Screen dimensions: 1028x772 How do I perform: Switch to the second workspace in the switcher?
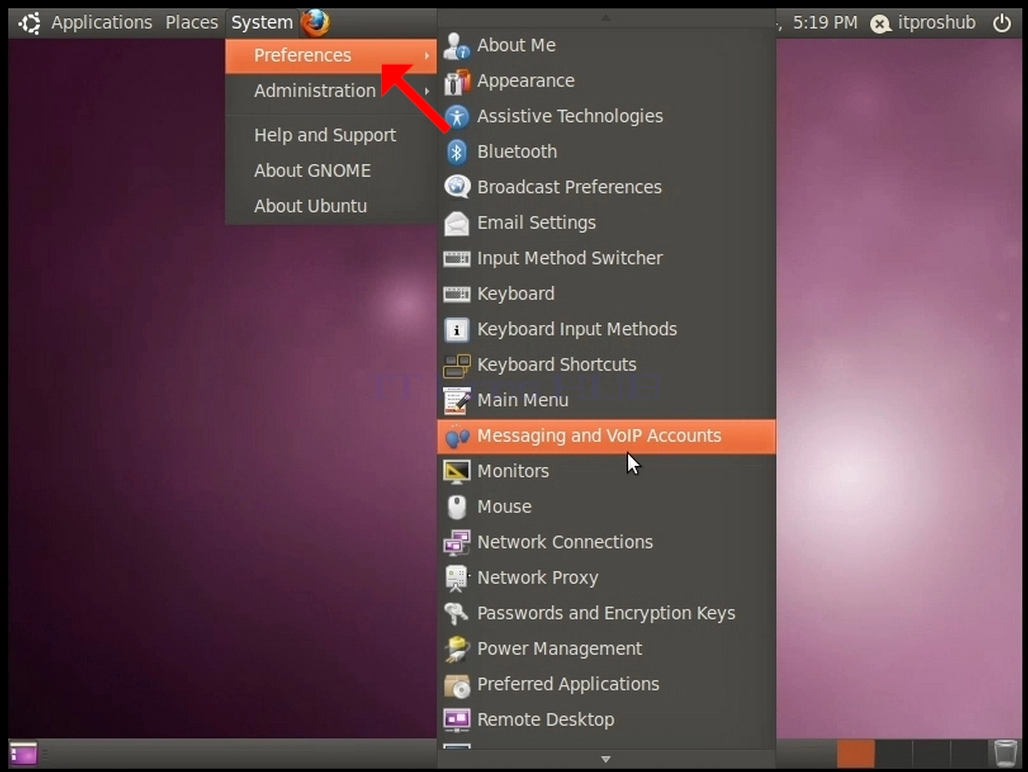pyautogui.click(x=893, y=753)
